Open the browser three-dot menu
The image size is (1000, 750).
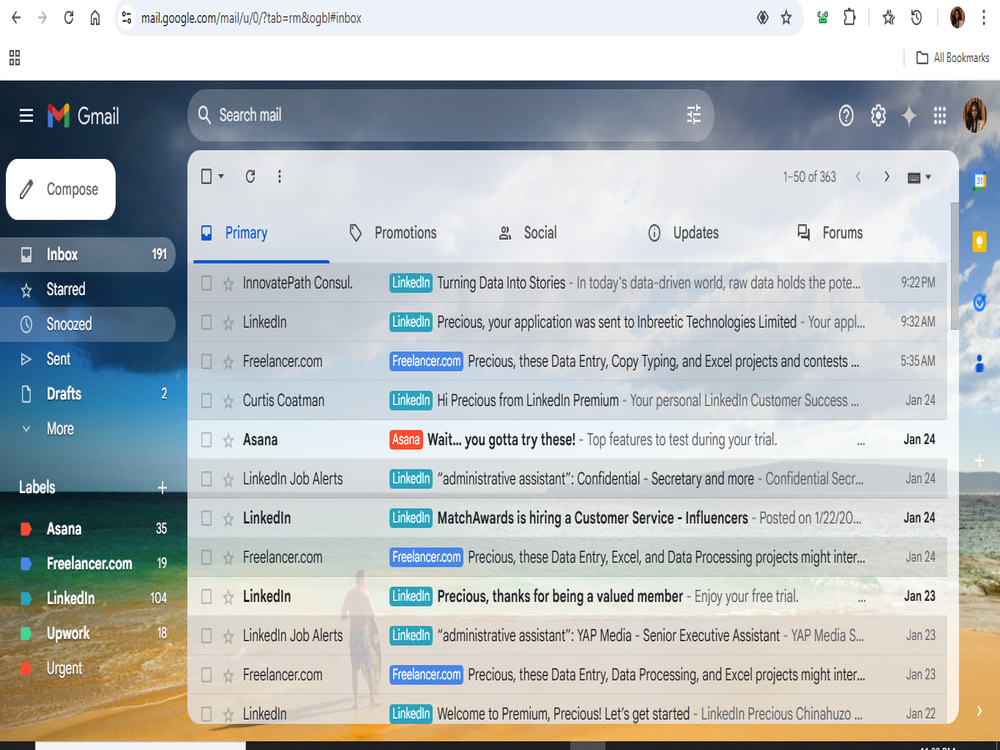(x=984, y=18)
